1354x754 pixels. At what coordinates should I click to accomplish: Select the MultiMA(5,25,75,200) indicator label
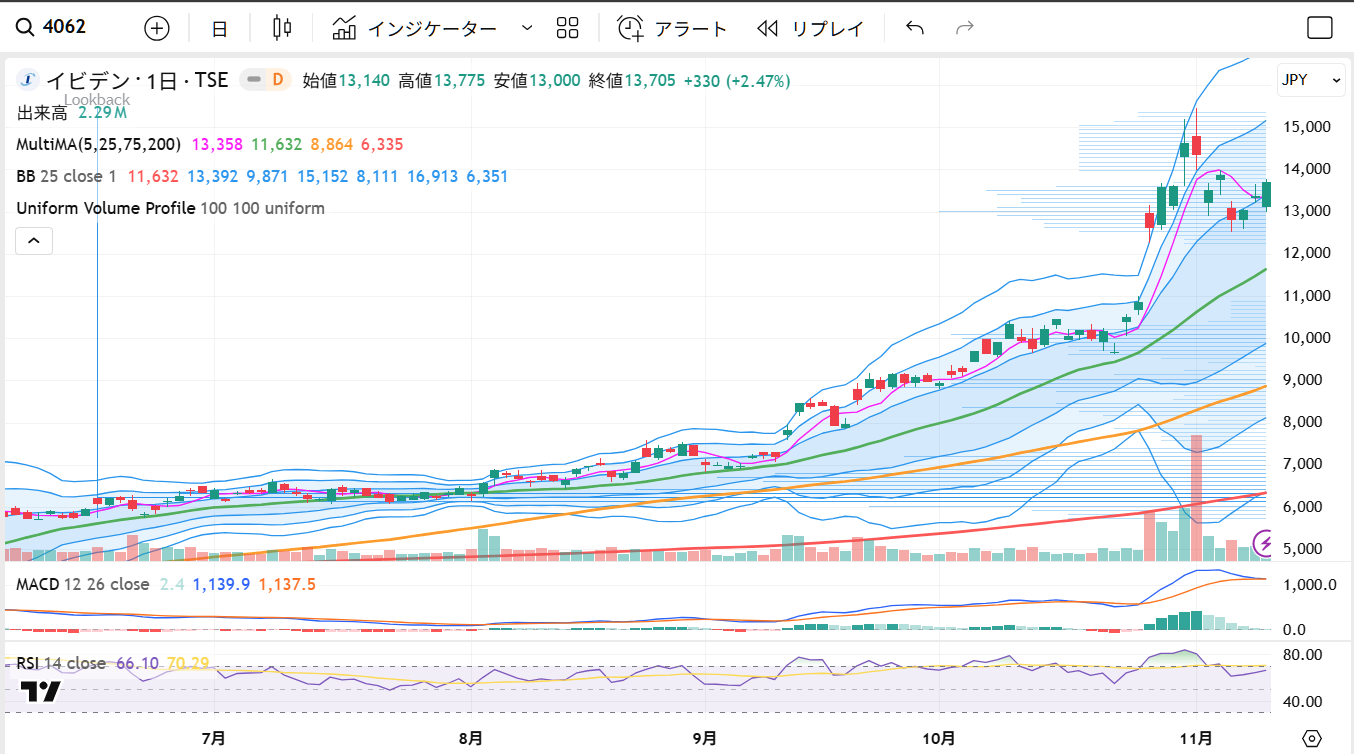point(100,144)
